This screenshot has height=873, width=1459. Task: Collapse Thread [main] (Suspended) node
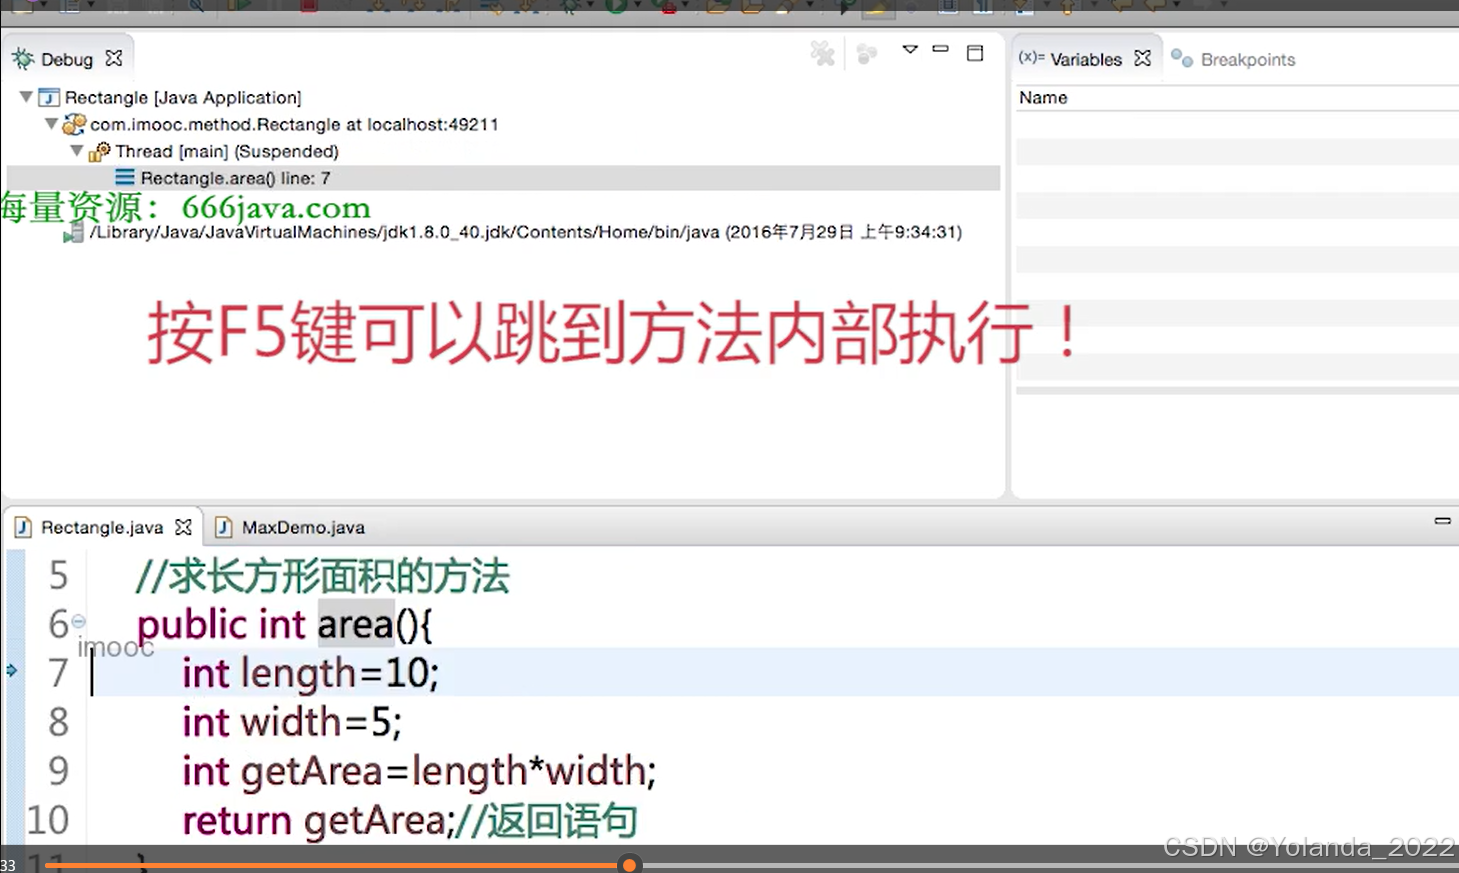(x=76, y=151)
